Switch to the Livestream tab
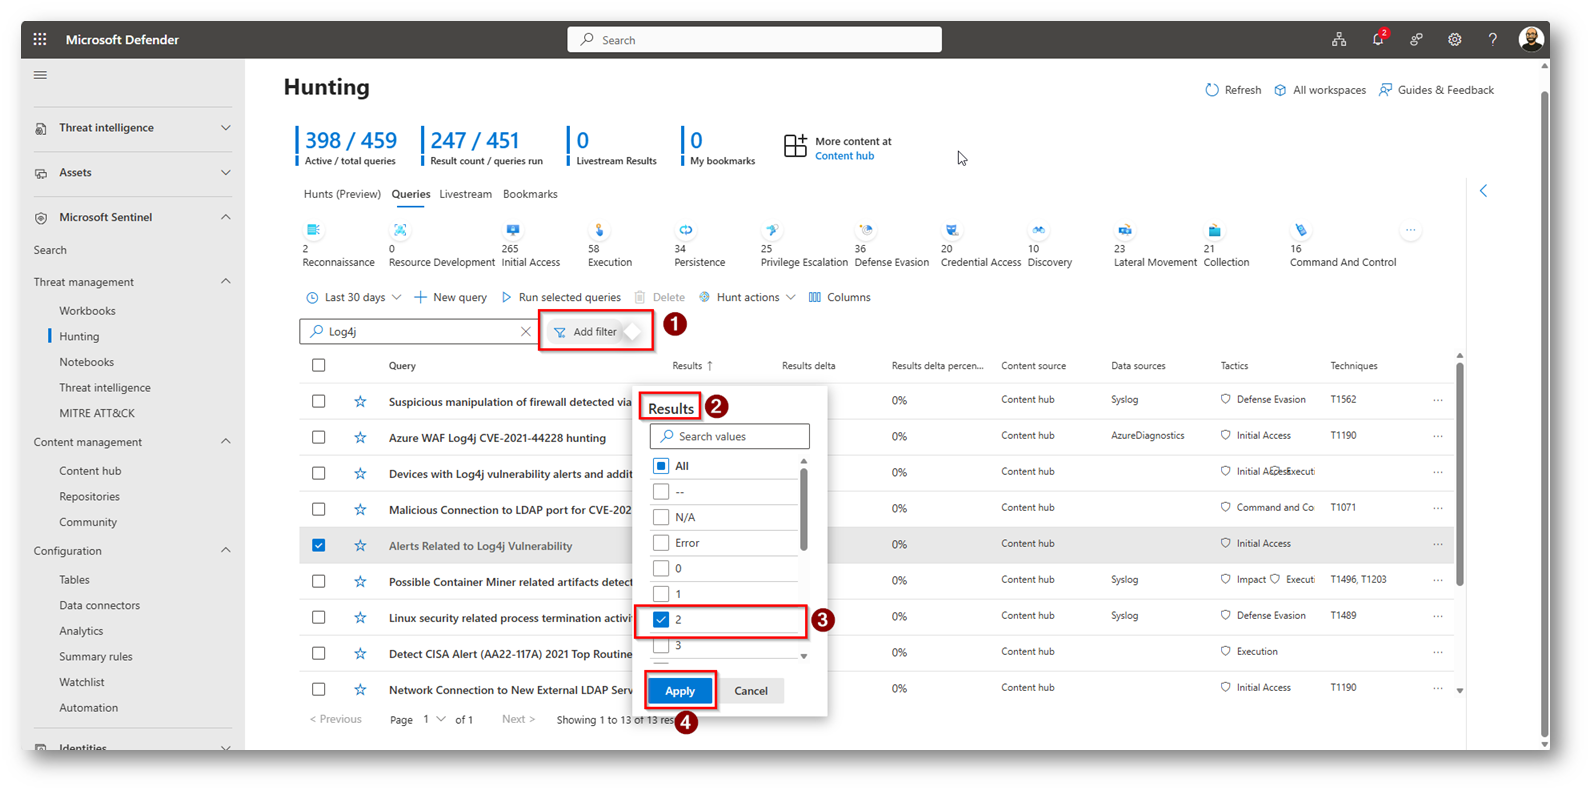This screenshot has height=792, width=1592. [x=465, y=195]
